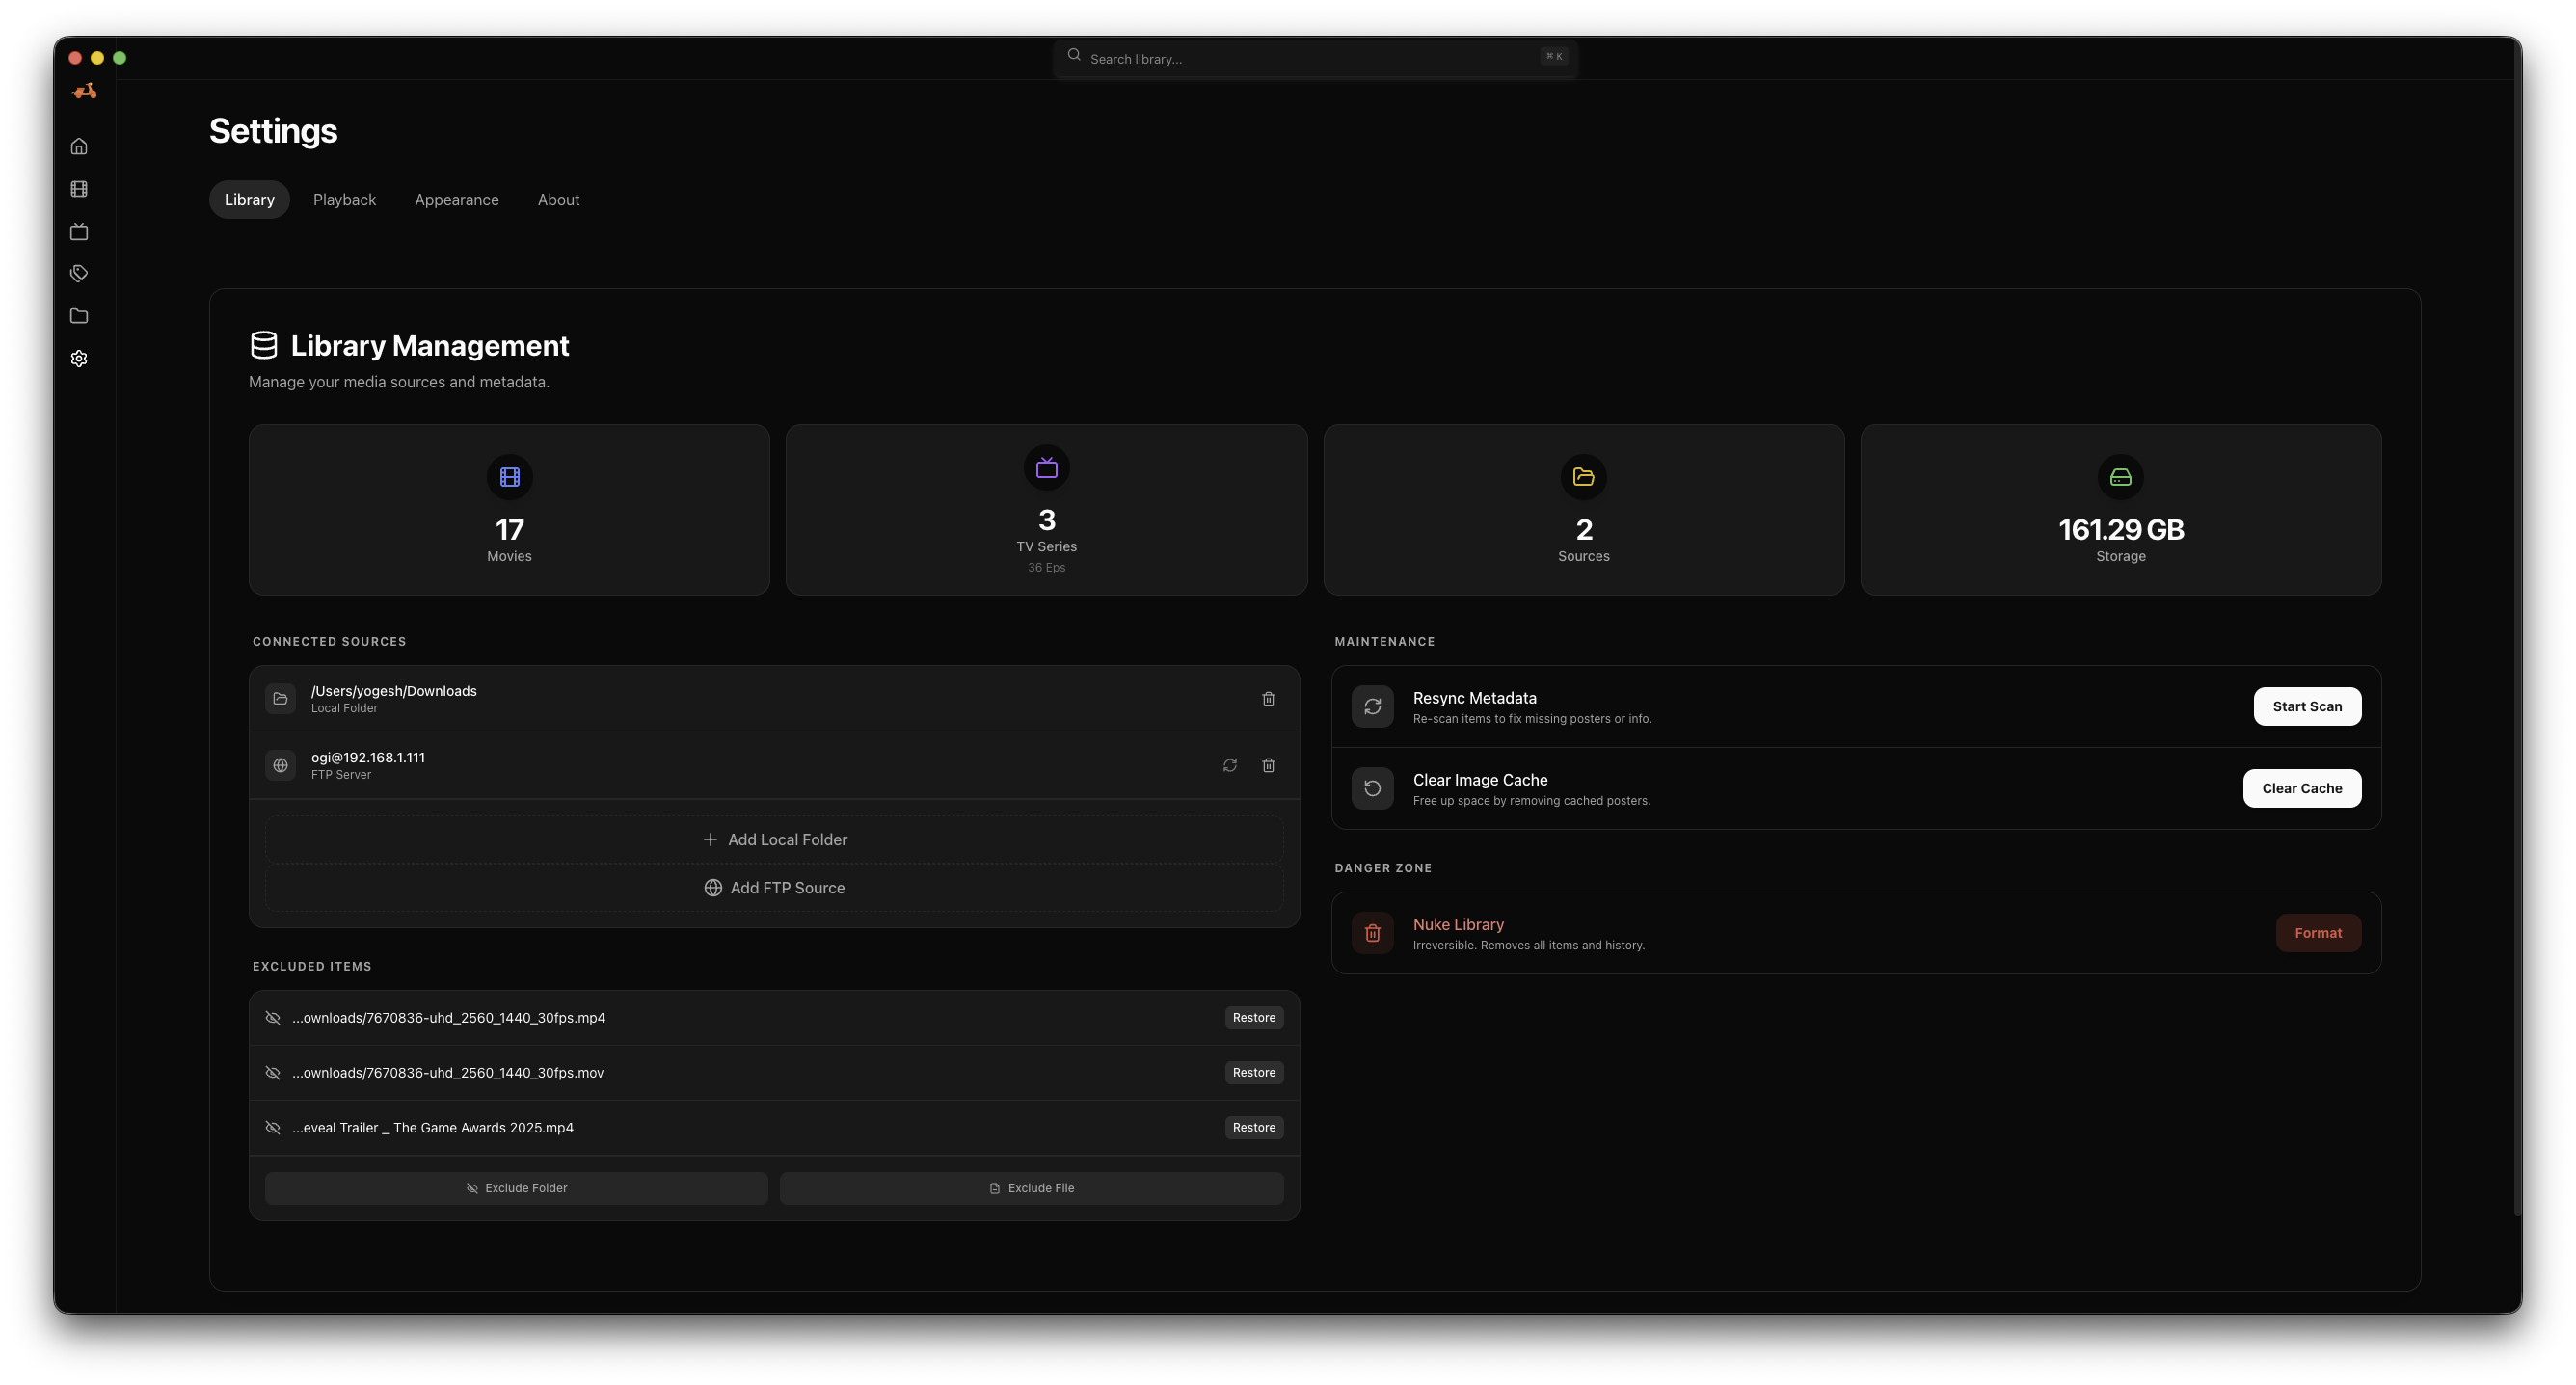Open the Tags sidebar icon
This screenshot has height=1385, width=2576.
pos(79,274)
